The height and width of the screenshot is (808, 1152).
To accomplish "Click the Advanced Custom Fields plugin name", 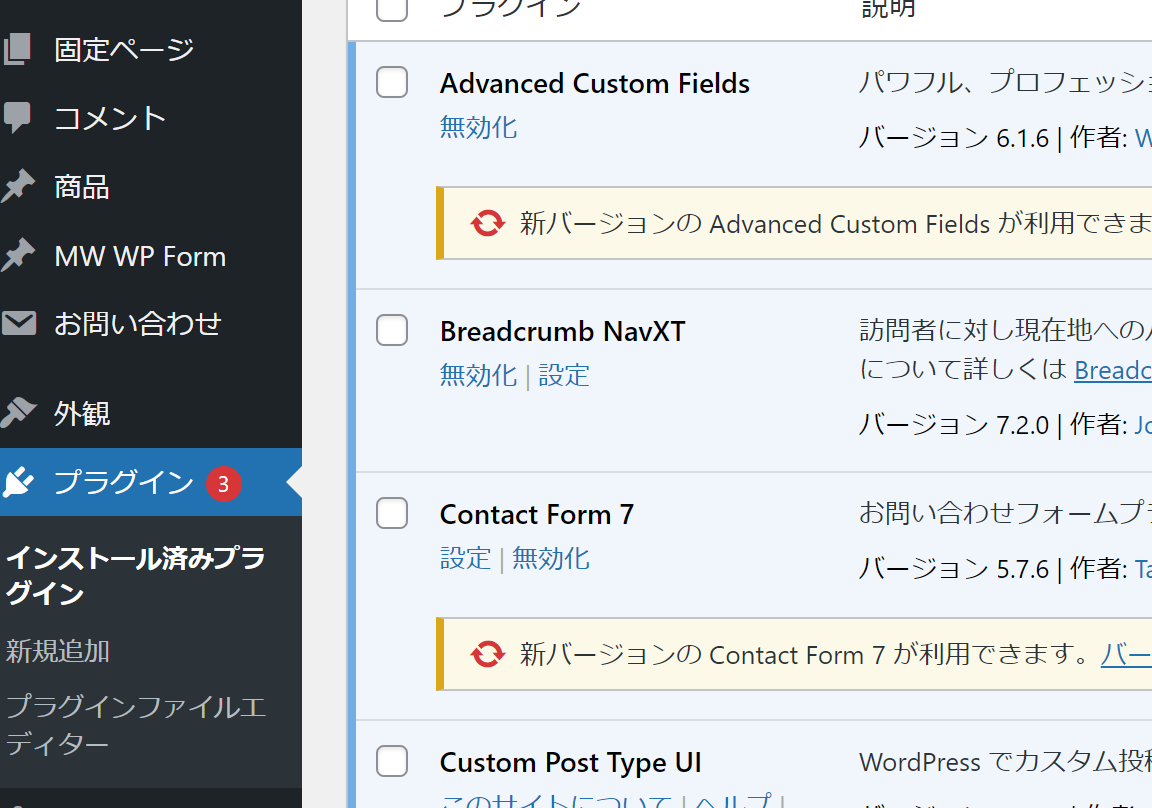I will [595, 84].
